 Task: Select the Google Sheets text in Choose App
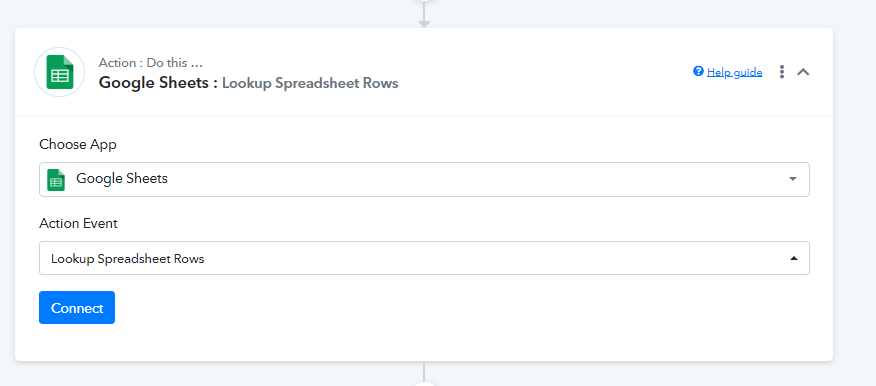coord(122,179)
